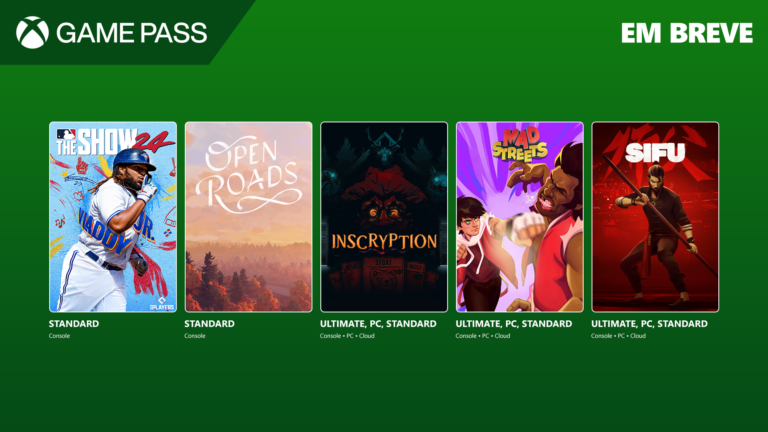The image size is (768, 432).
Task: Click the EM BREVE heading
Action: pyautogui.click(x=687, y=33)
